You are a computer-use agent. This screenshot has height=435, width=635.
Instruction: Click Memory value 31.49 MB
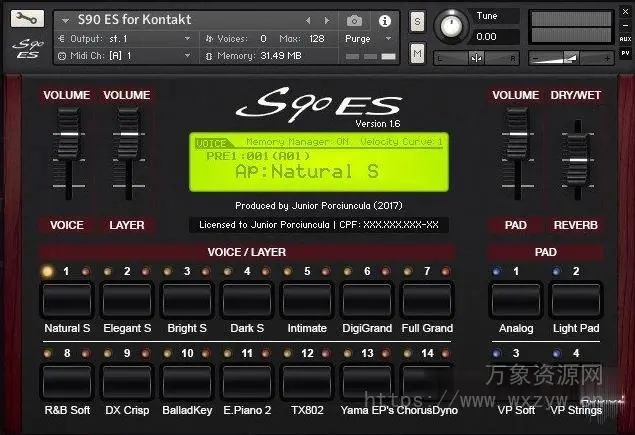[281, 56]
